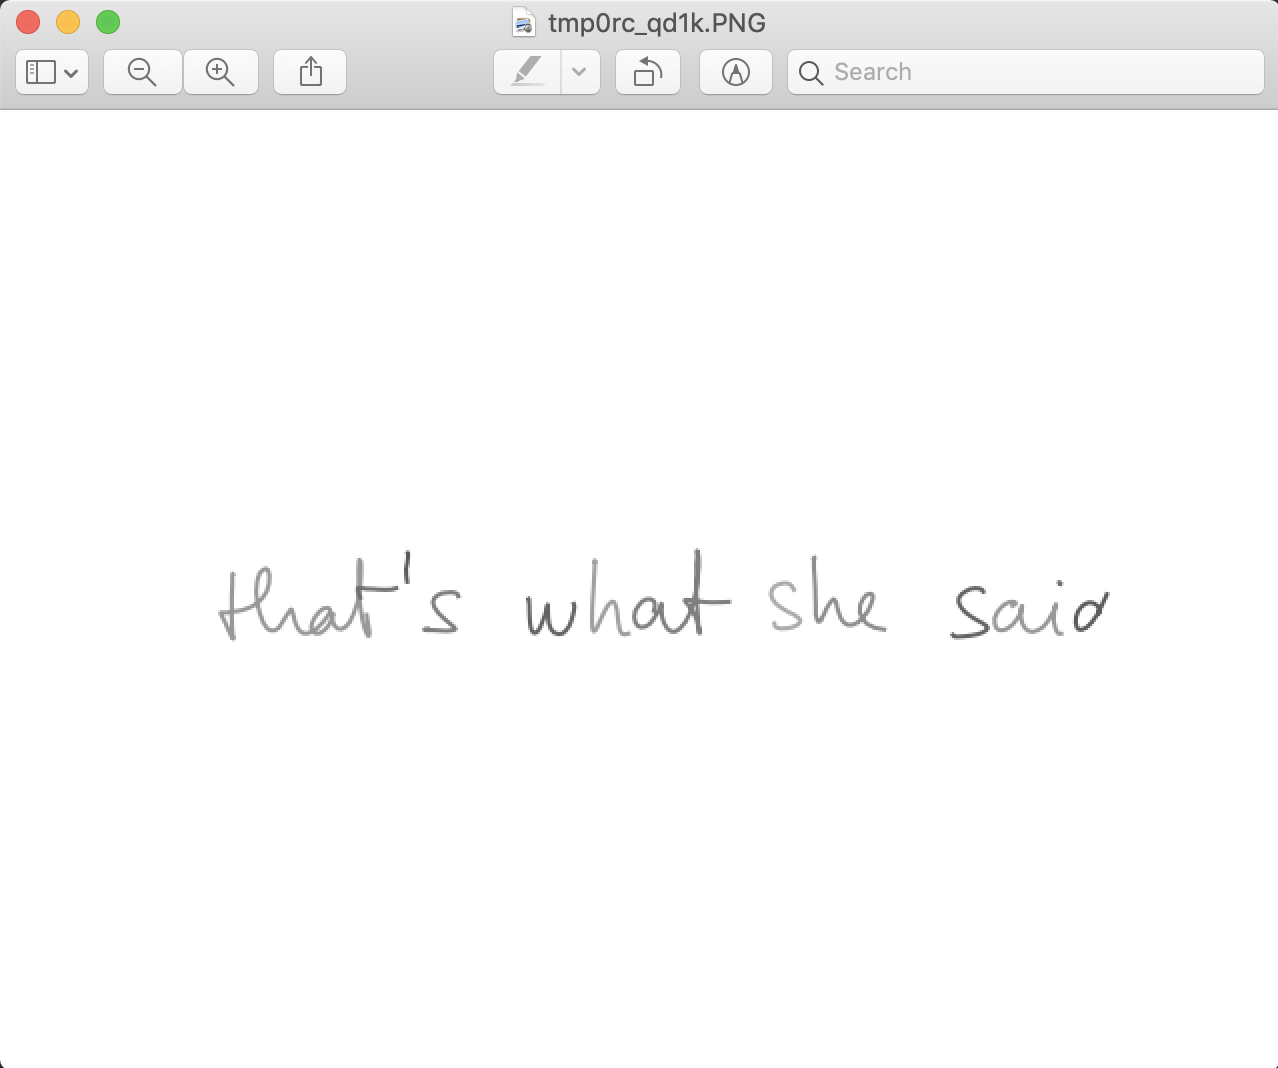Viewport: 1278px width, 1068px height.
Task: Click the zoom in magnifier icon
Action: click(x=220, y=72)
